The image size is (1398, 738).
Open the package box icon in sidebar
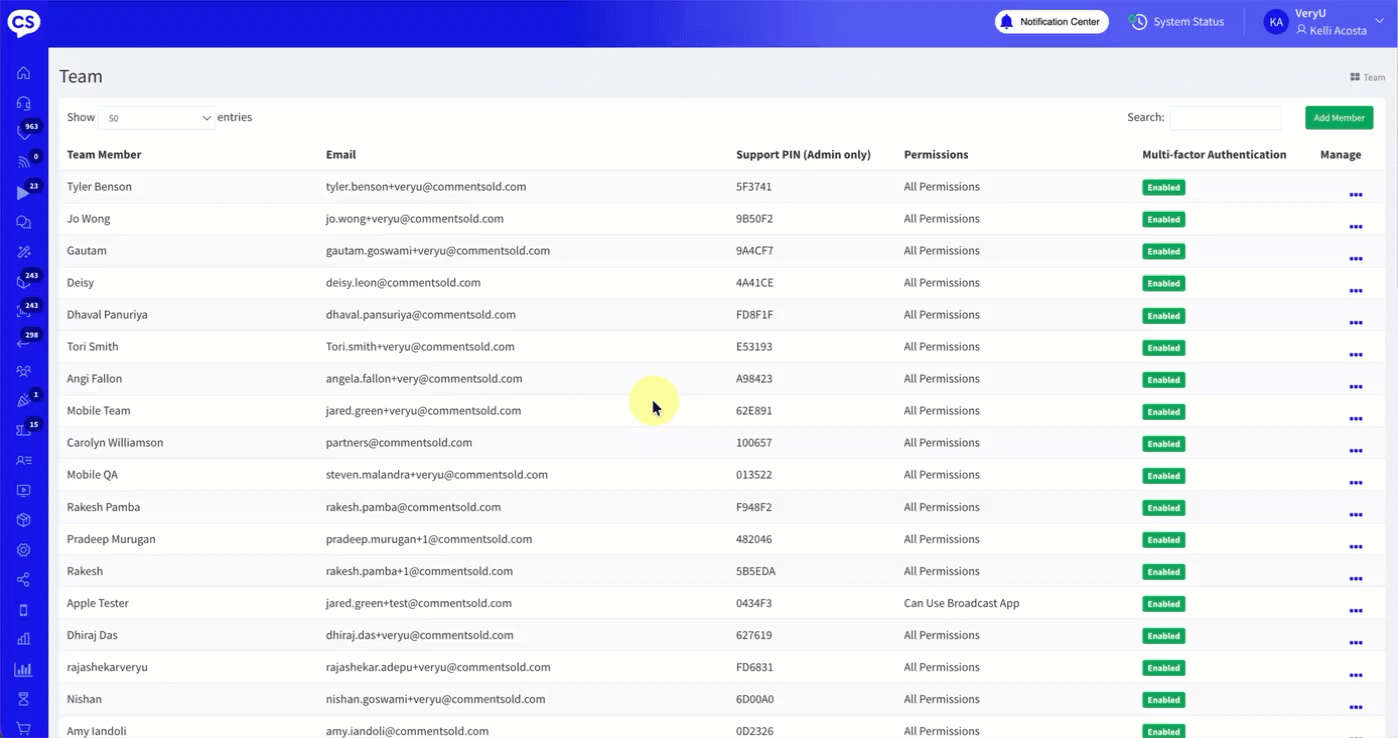point(23,520)
